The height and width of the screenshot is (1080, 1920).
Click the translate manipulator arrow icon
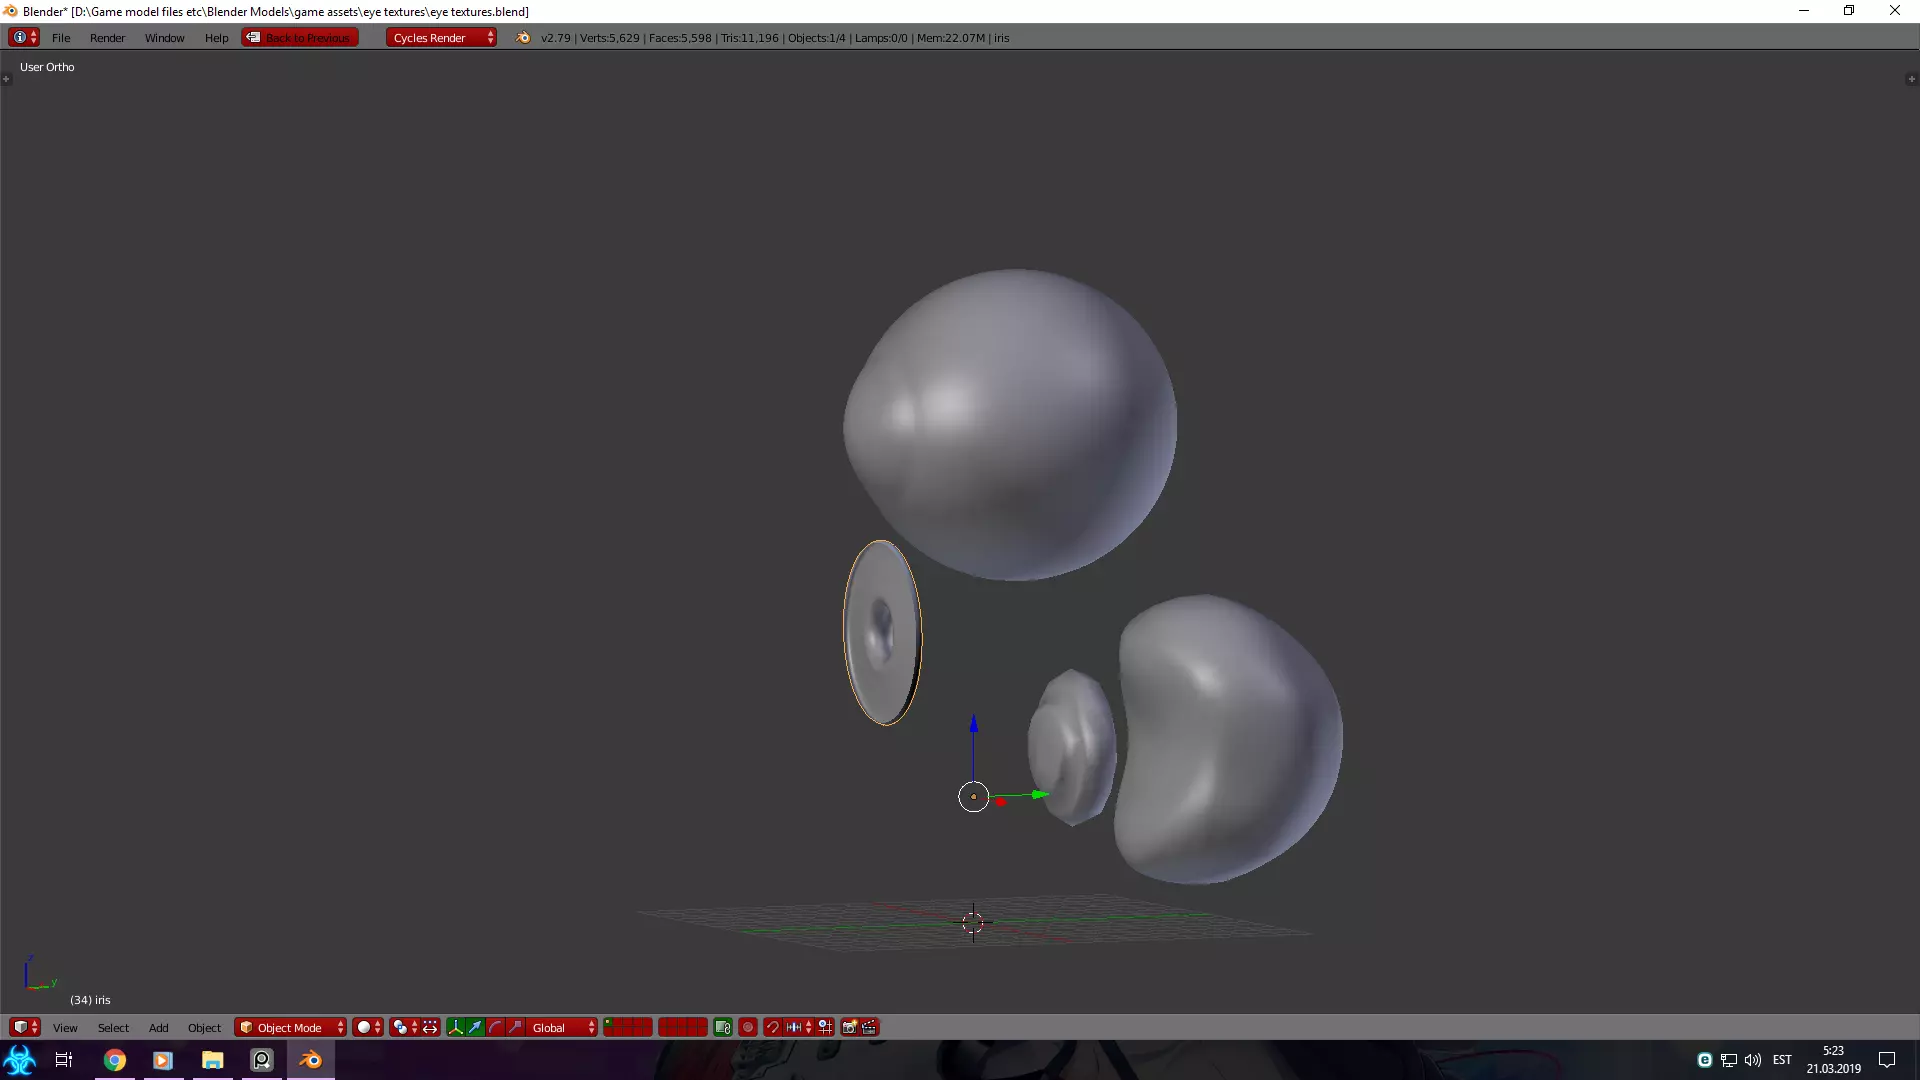[475, 1027]
